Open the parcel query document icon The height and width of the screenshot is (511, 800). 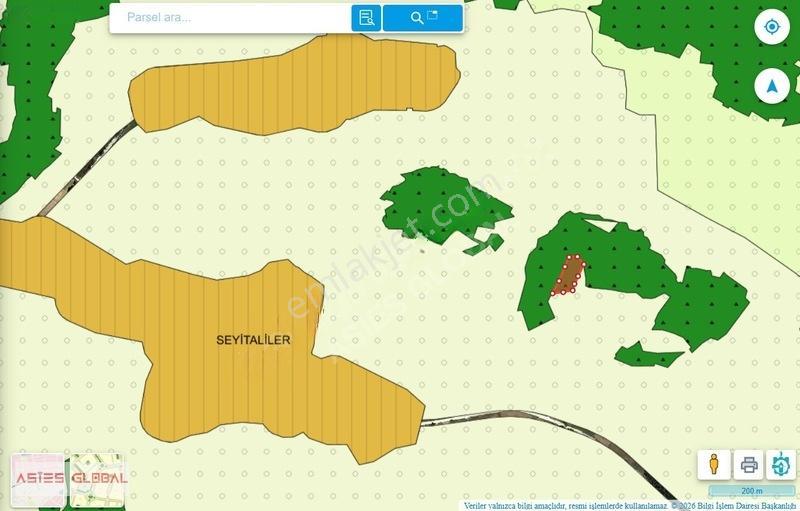click(x=366, y=18)
